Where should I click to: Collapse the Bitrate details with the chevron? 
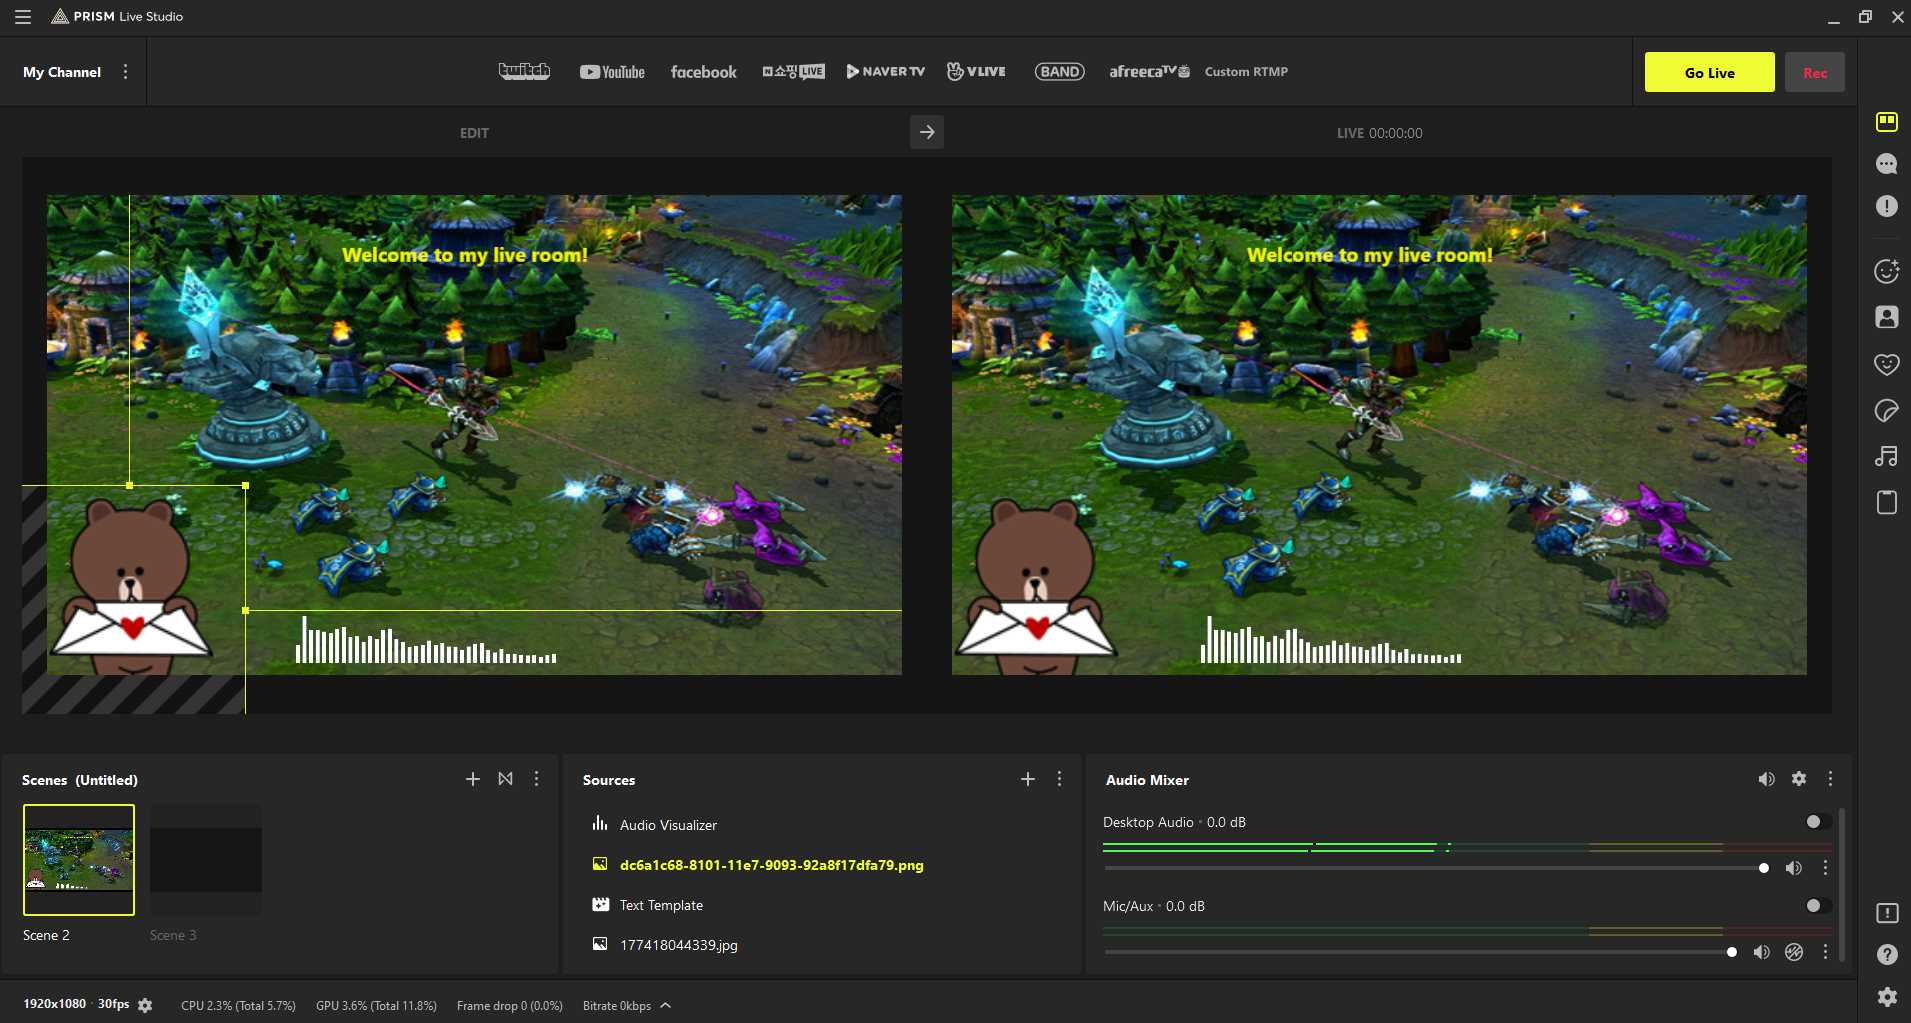[x=664, y=1005]
